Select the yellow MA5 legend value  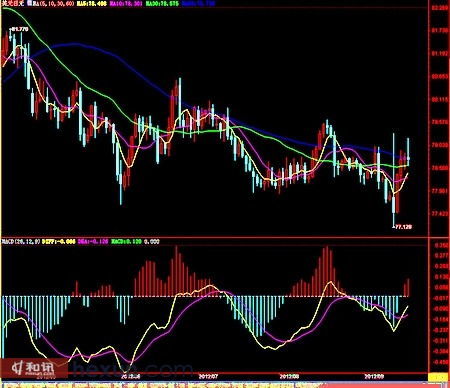click(x=92, y=4)
